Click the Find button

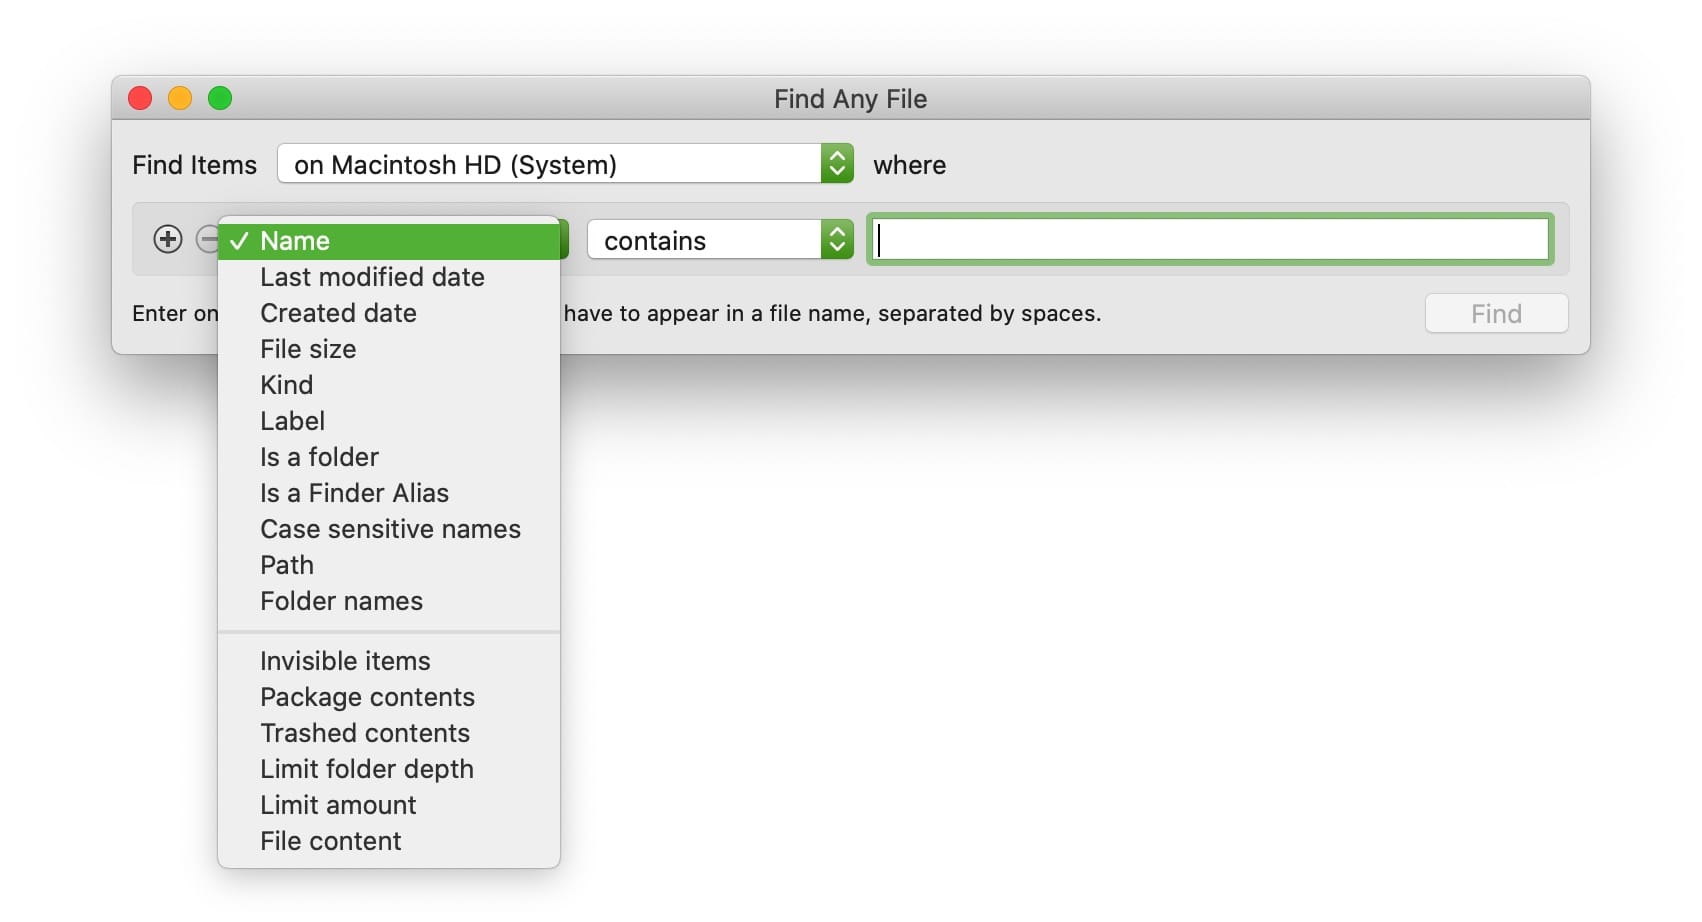tap(1495, 314)
